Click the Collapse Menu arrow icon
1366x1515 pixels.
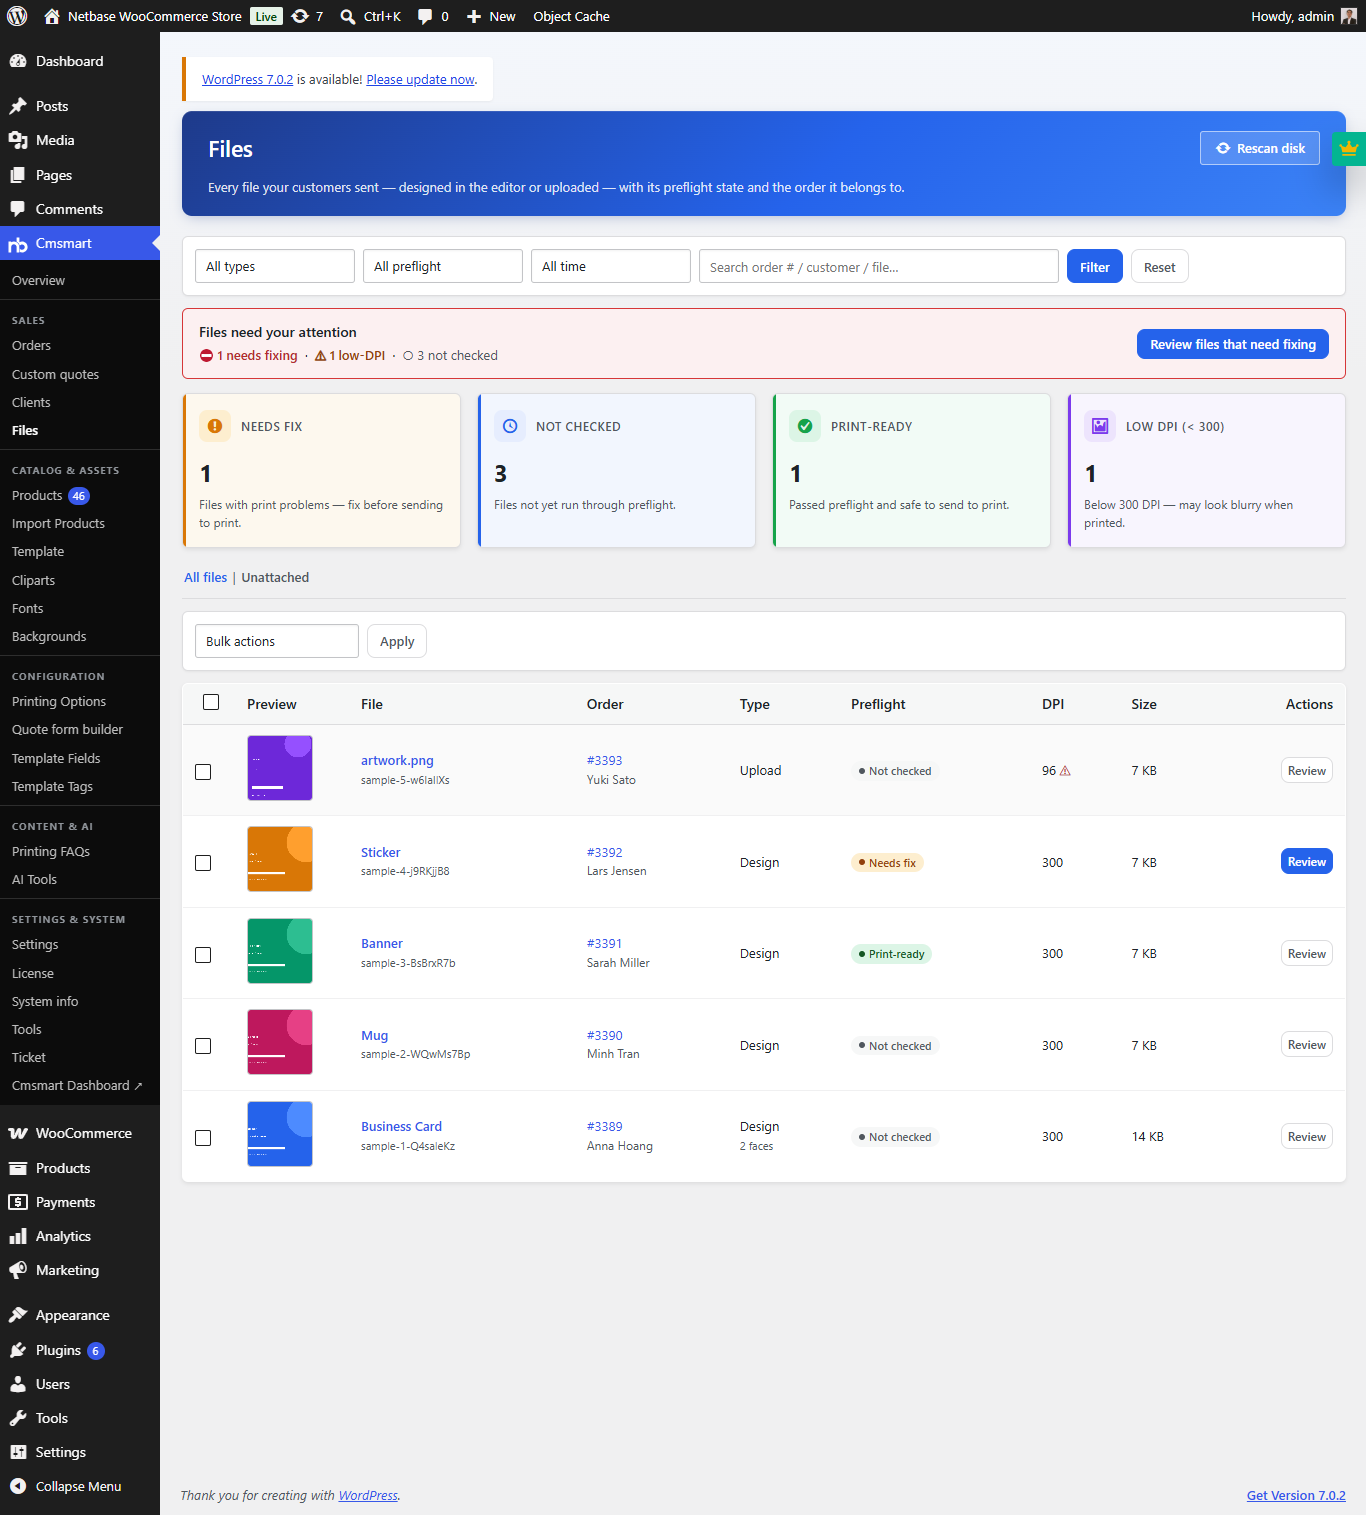coord(18,1486)
